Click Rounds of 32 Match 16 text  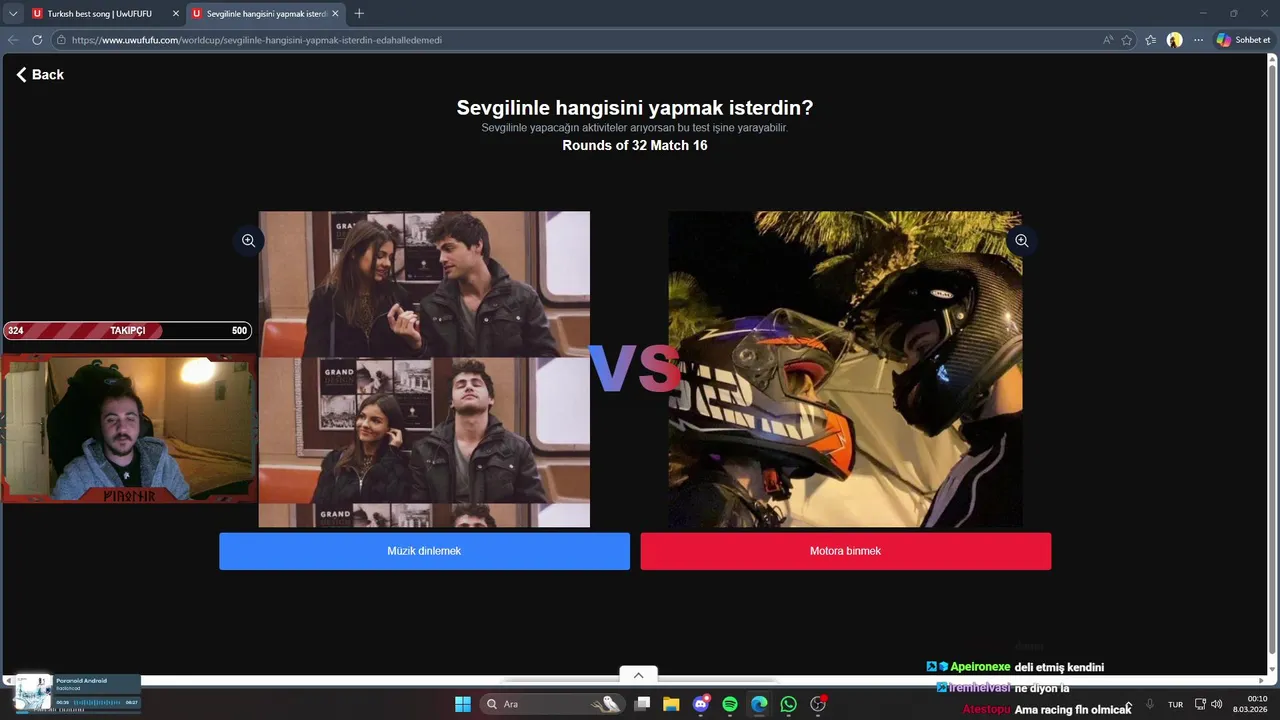(635, 145)
